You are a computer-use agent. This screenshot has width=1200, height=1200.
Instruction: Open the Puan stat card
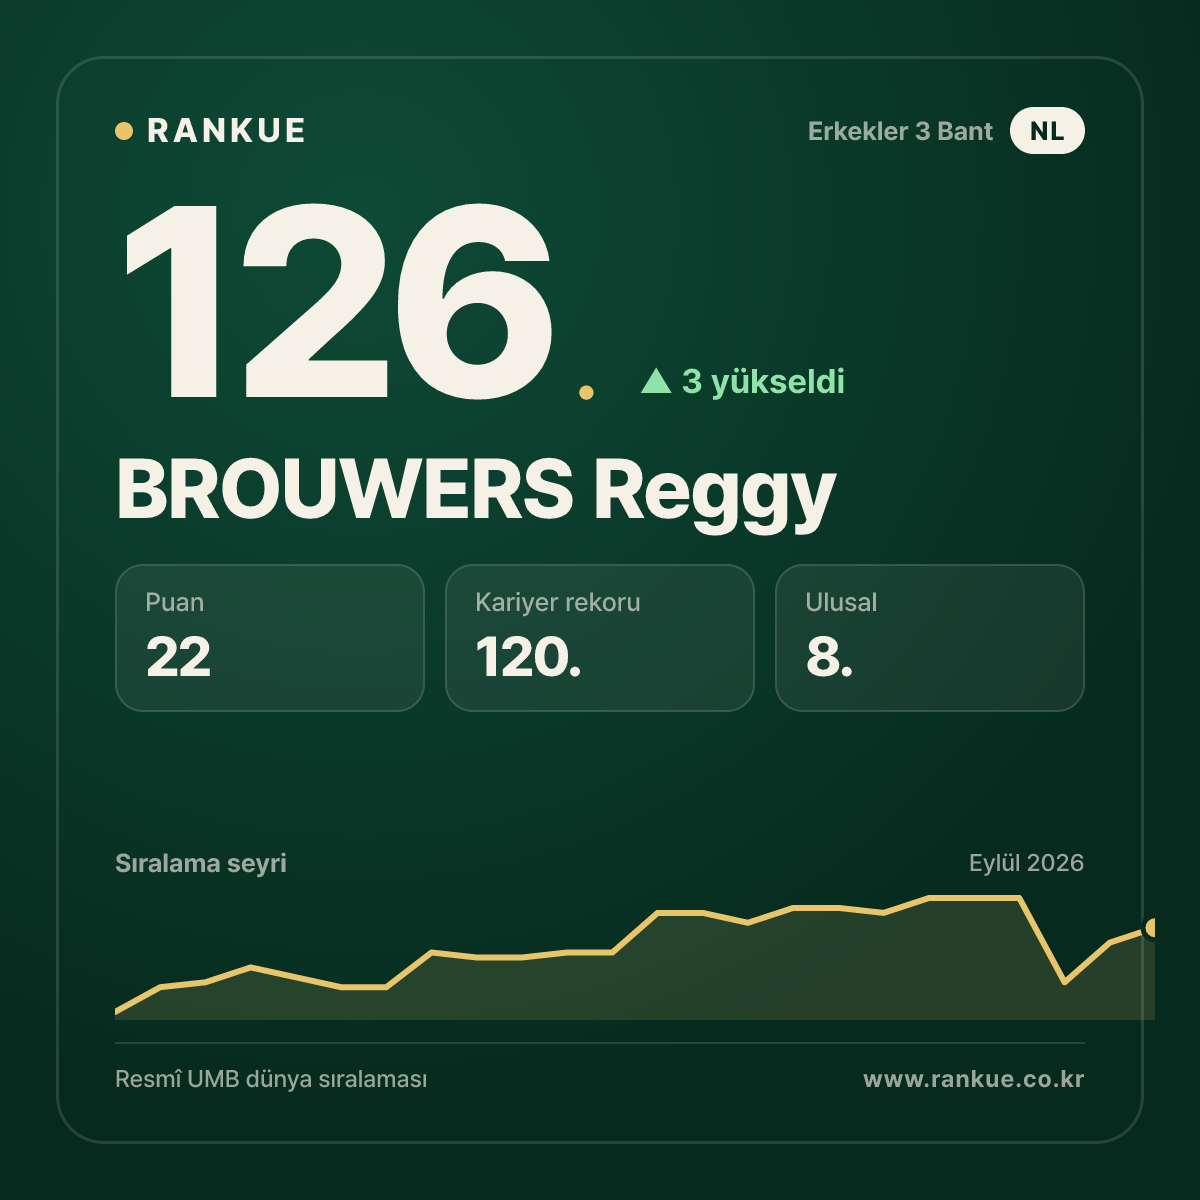(x=270, y=638)
